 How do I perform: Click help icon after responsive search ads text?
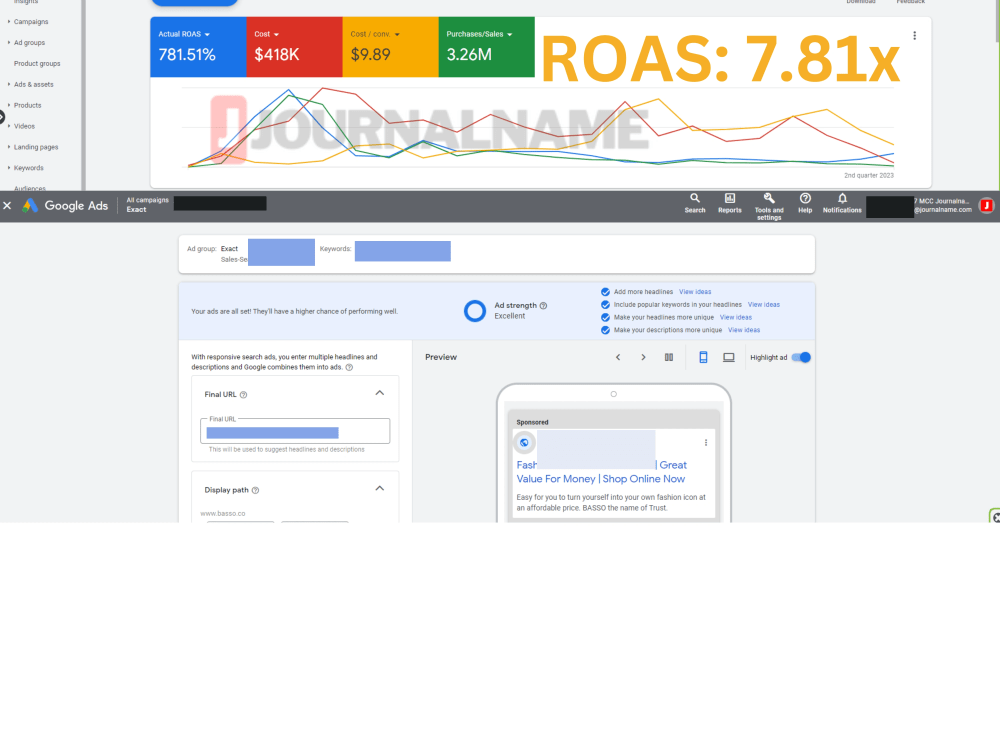349,367
